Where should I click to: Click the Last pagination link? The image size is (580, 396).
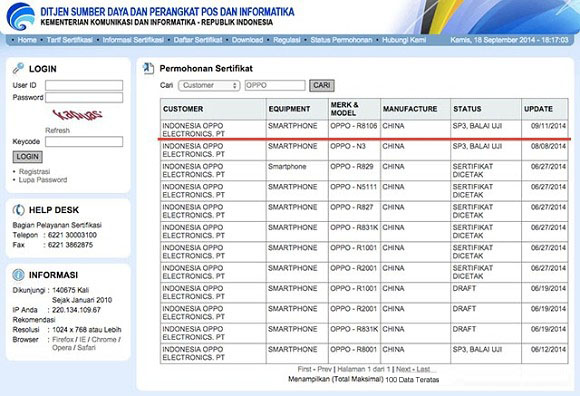click(424, 369)
